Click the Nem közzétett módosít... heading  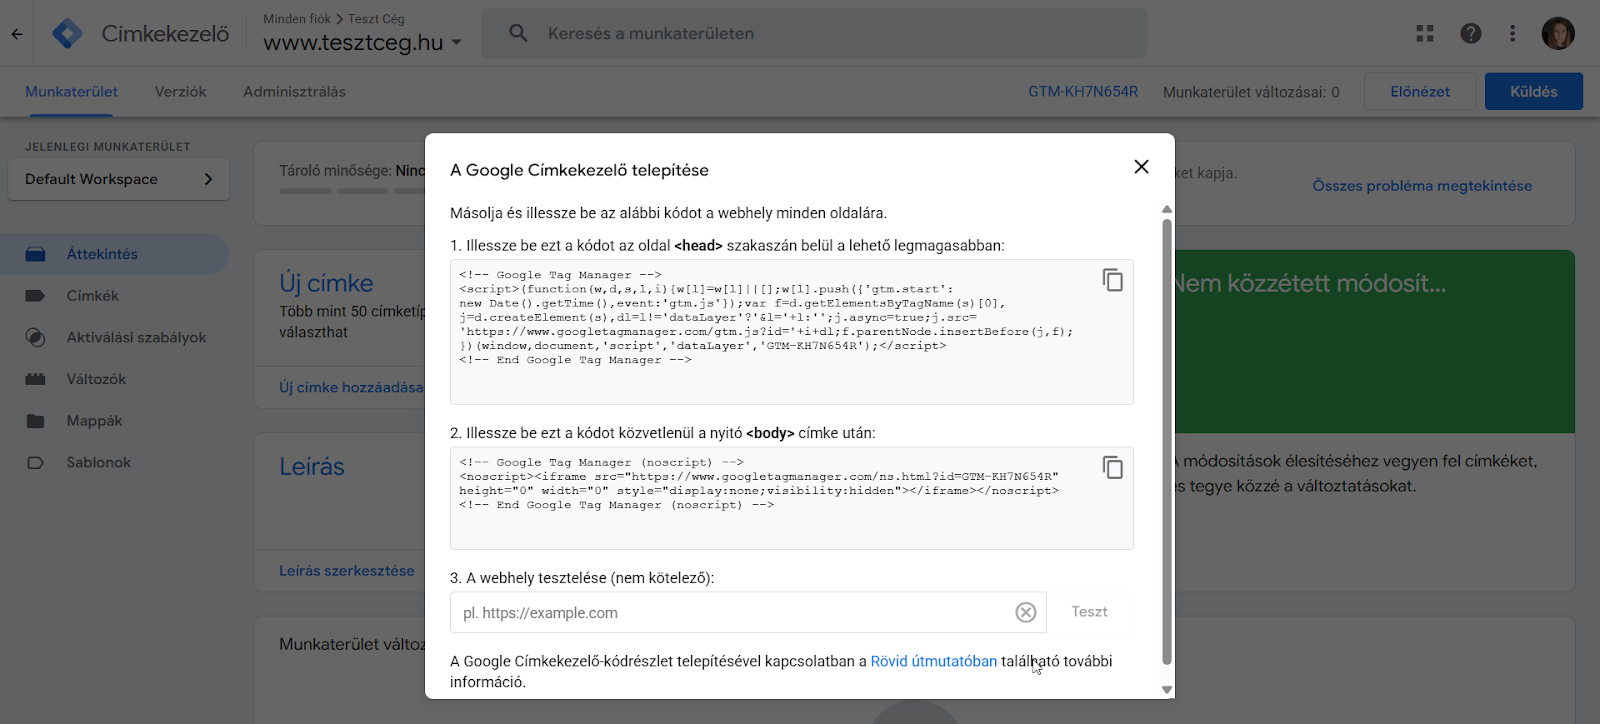[x=1310, y=283]
